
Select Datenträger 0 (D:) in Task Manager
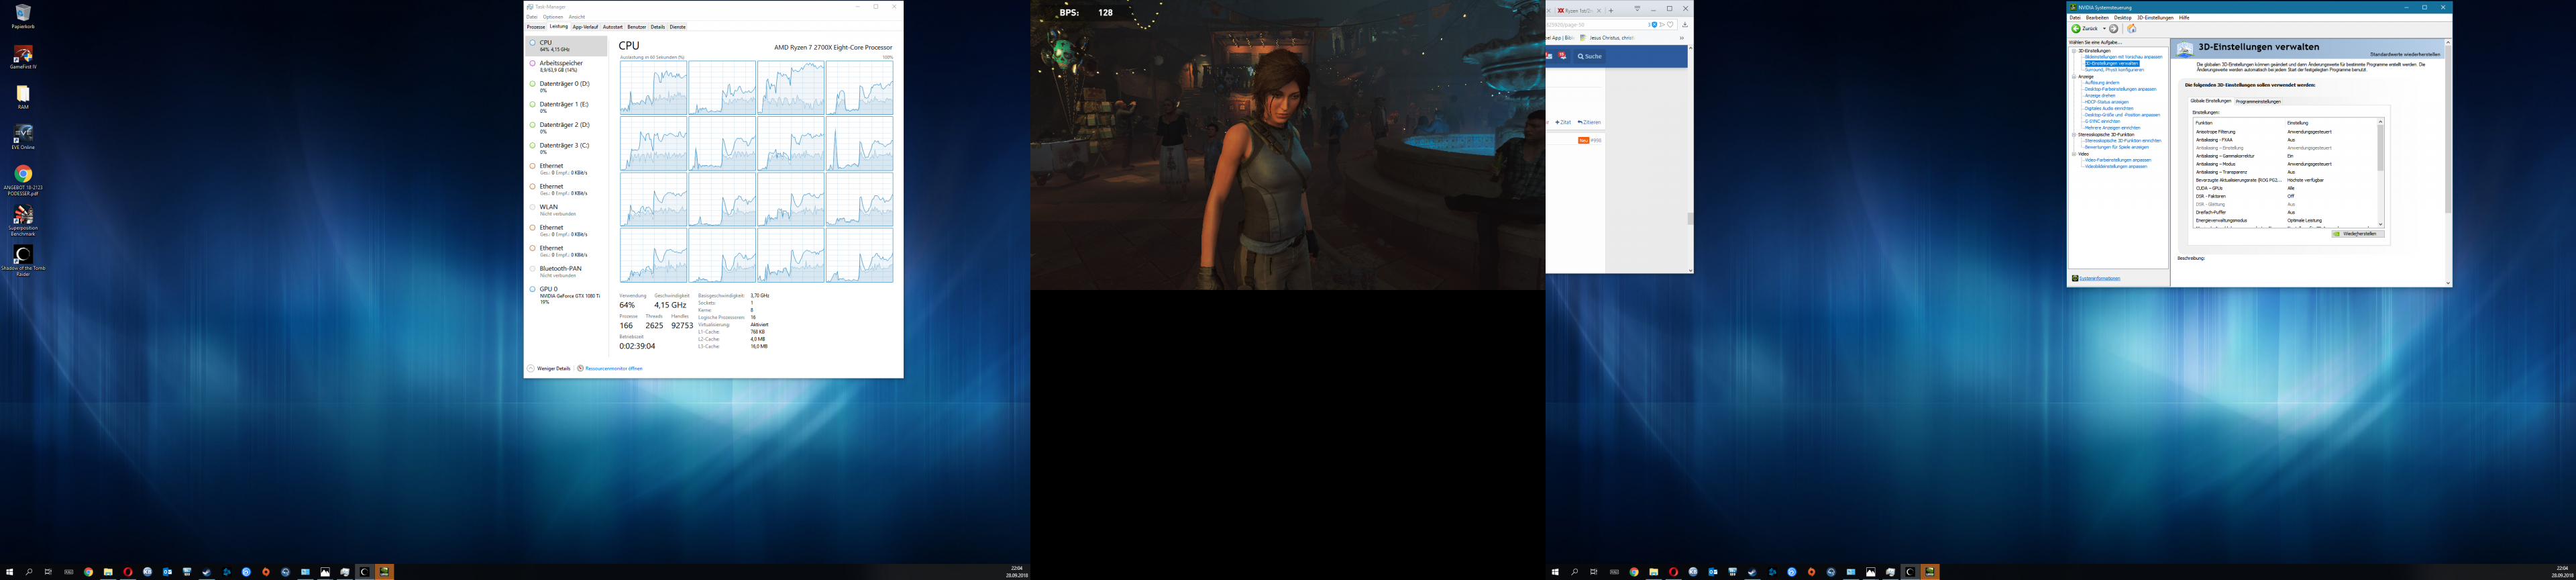[567, 87]
